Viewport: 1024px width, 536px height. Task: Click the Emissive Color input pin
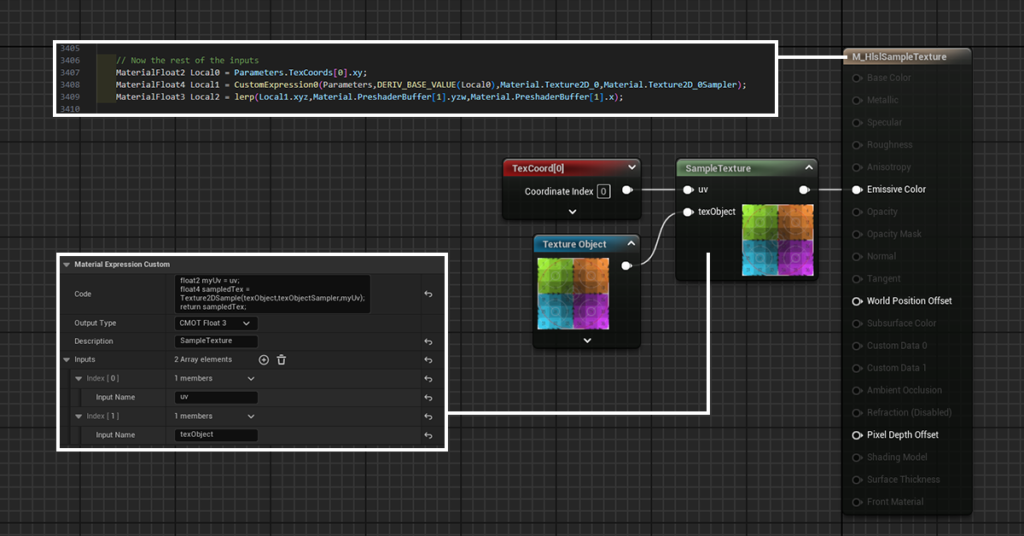click(x=857, y=189)
